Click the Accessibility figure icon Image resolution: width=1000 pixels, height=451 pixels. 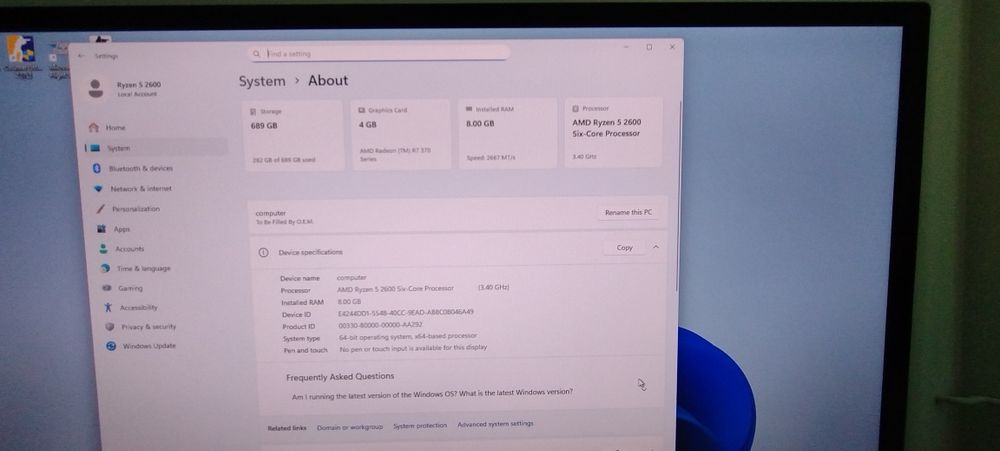(x=108, y=307)
